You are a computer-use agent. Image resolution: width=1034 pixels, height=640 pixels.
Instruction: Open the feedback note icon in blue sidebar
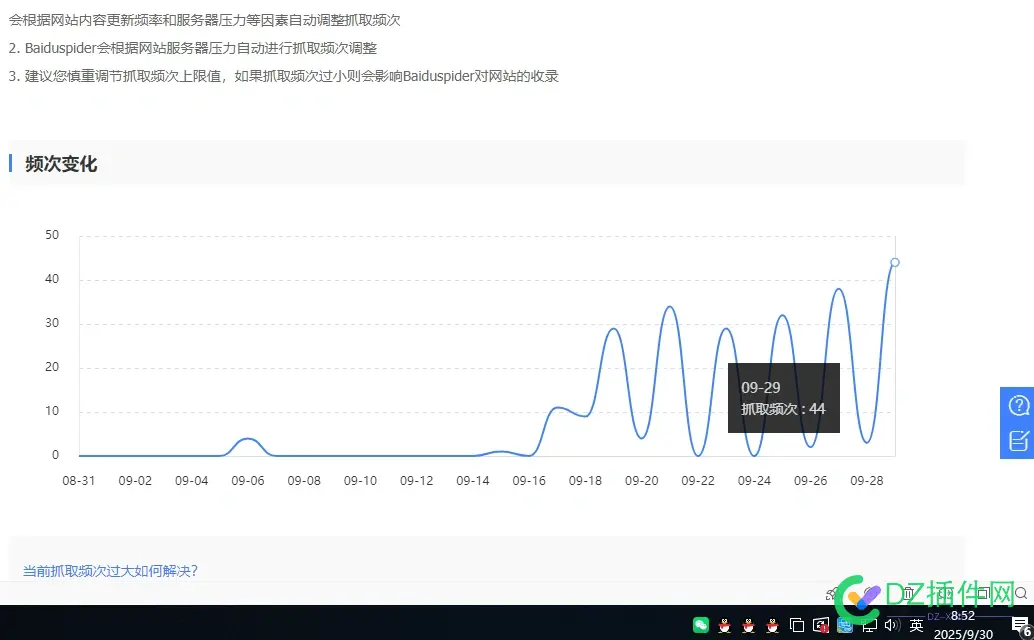coord(1017,440)
